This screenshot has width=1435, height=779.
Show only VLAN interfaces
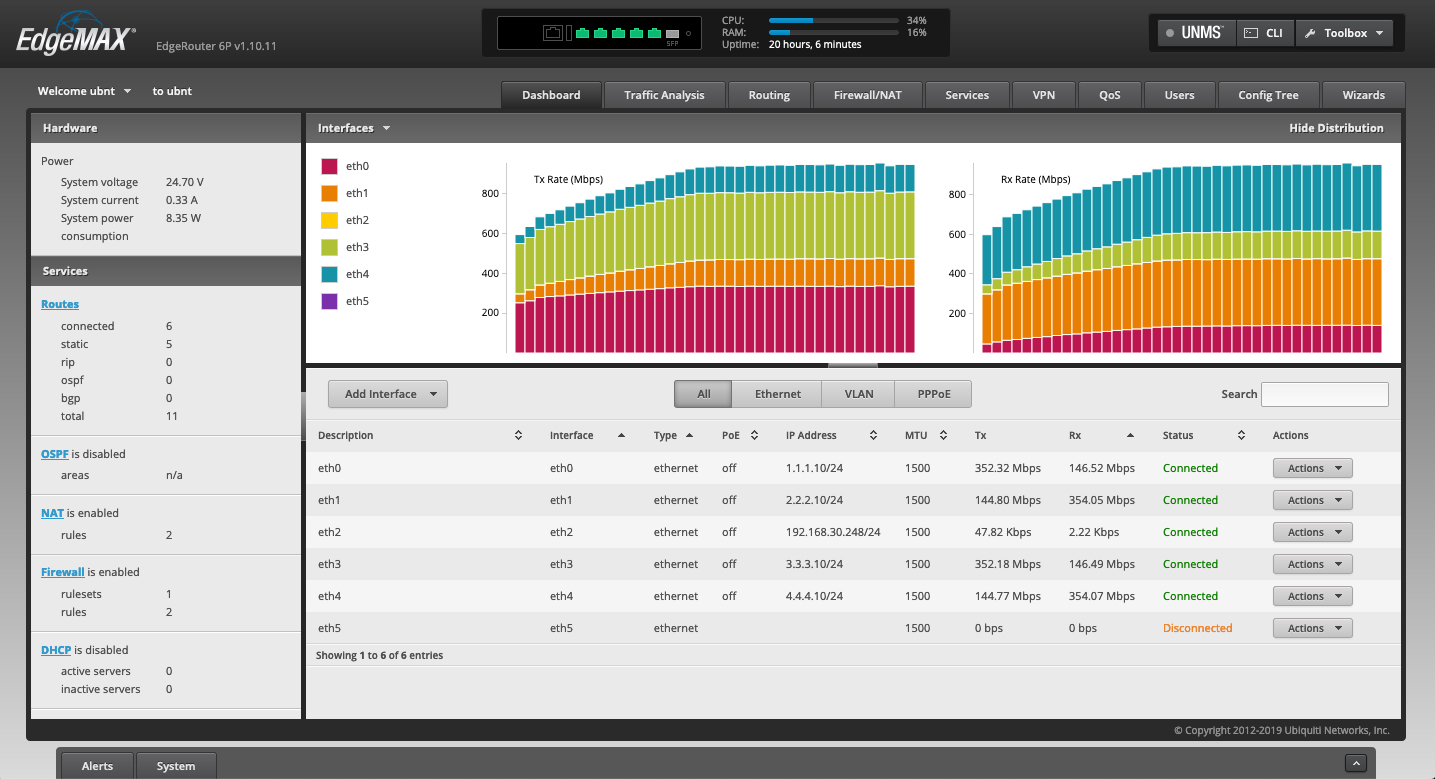pos(858,394)
